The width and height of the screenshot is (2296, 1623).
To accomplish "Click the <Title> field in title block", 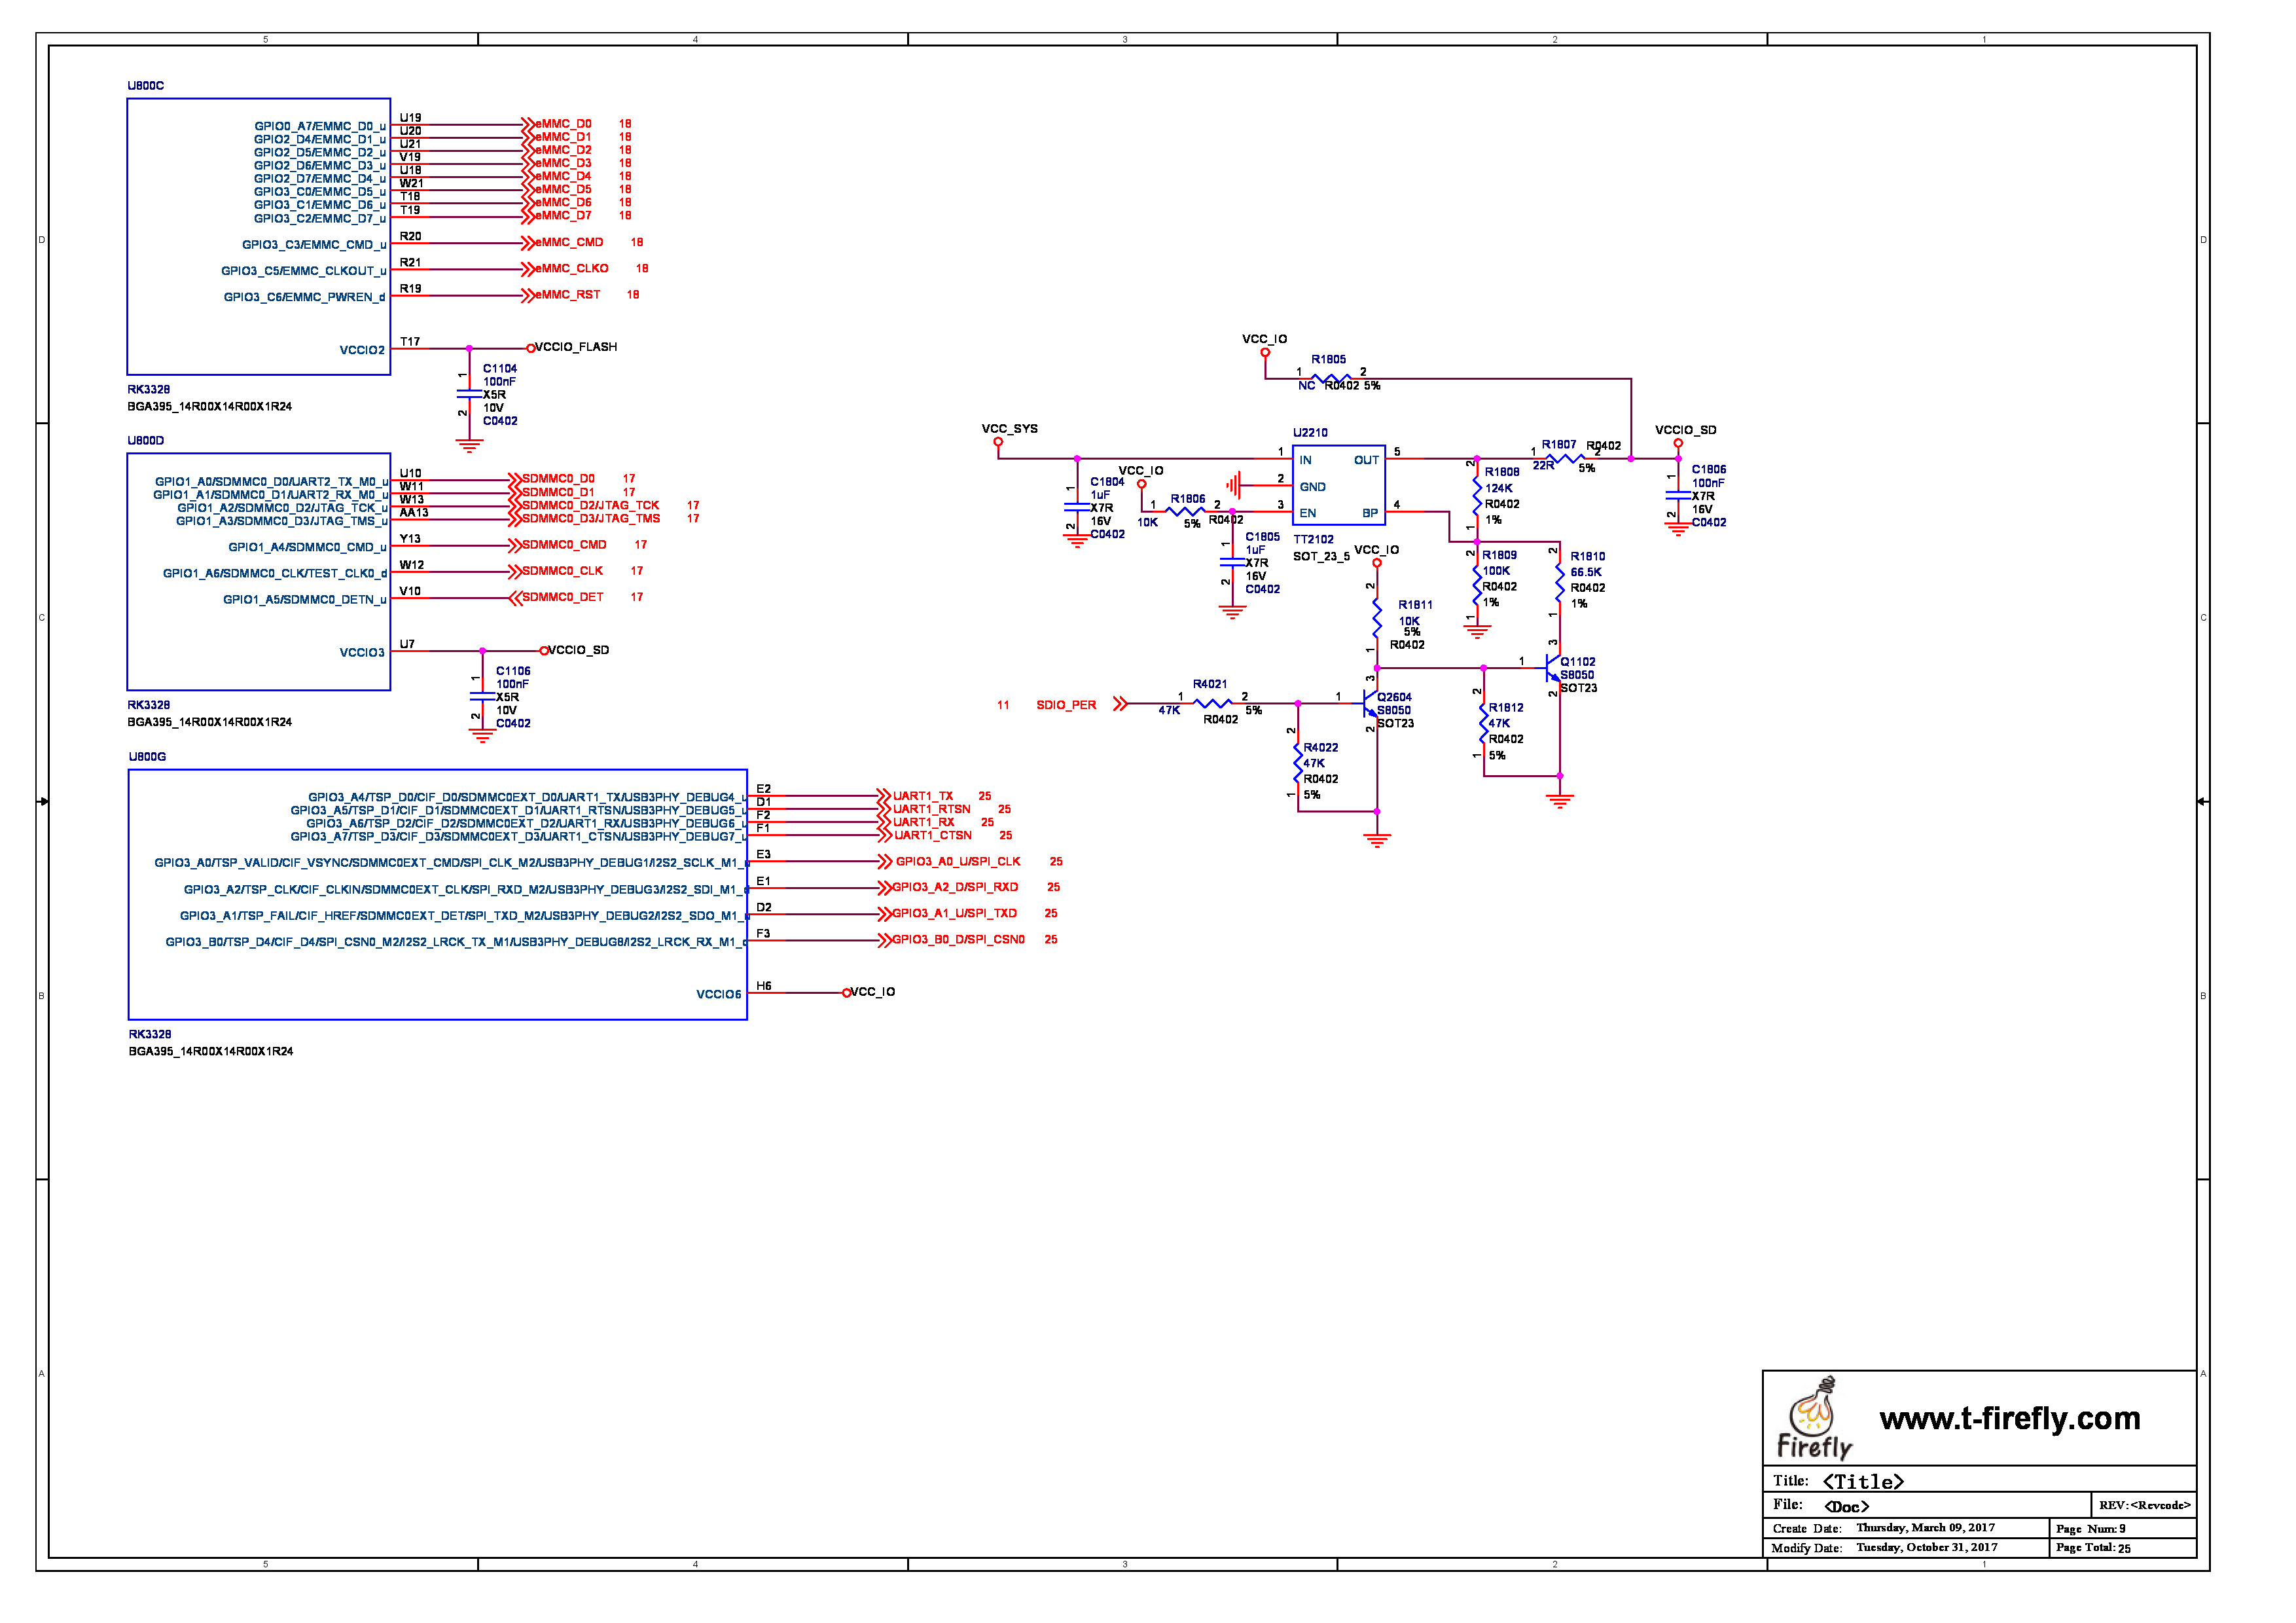I will (x=1862, y=1482).
